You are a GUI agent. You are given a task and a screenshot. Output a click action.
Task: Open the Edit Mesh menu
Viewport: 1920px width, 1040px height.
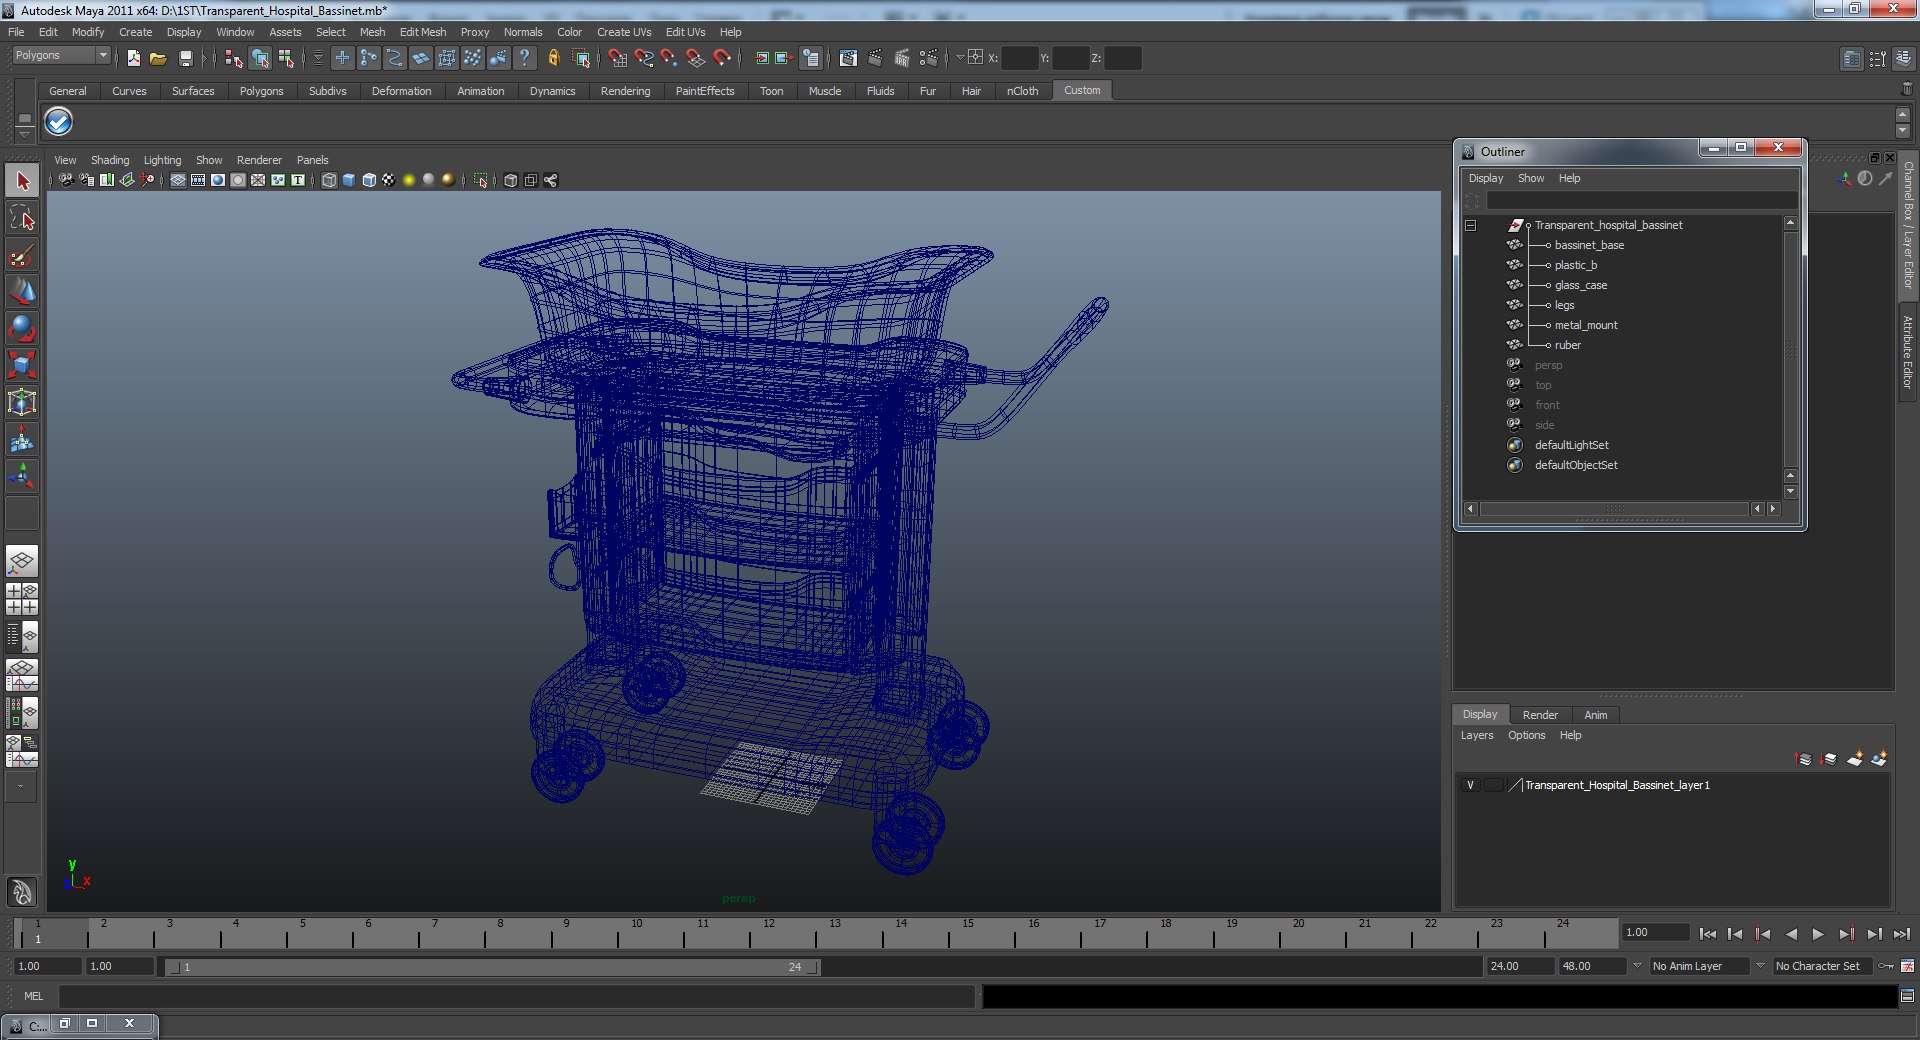423,32
